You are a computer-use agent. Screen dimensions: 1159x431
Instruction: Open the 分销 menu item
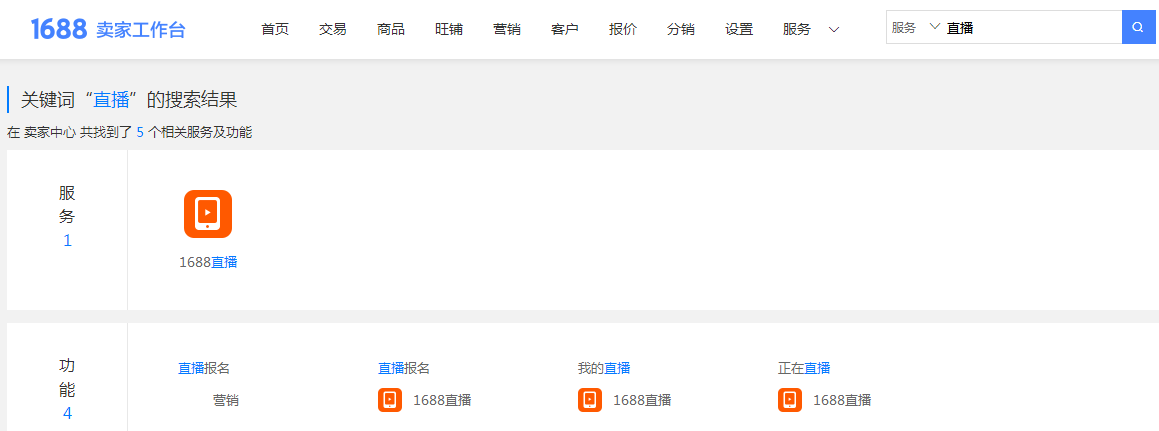[681, 29]
